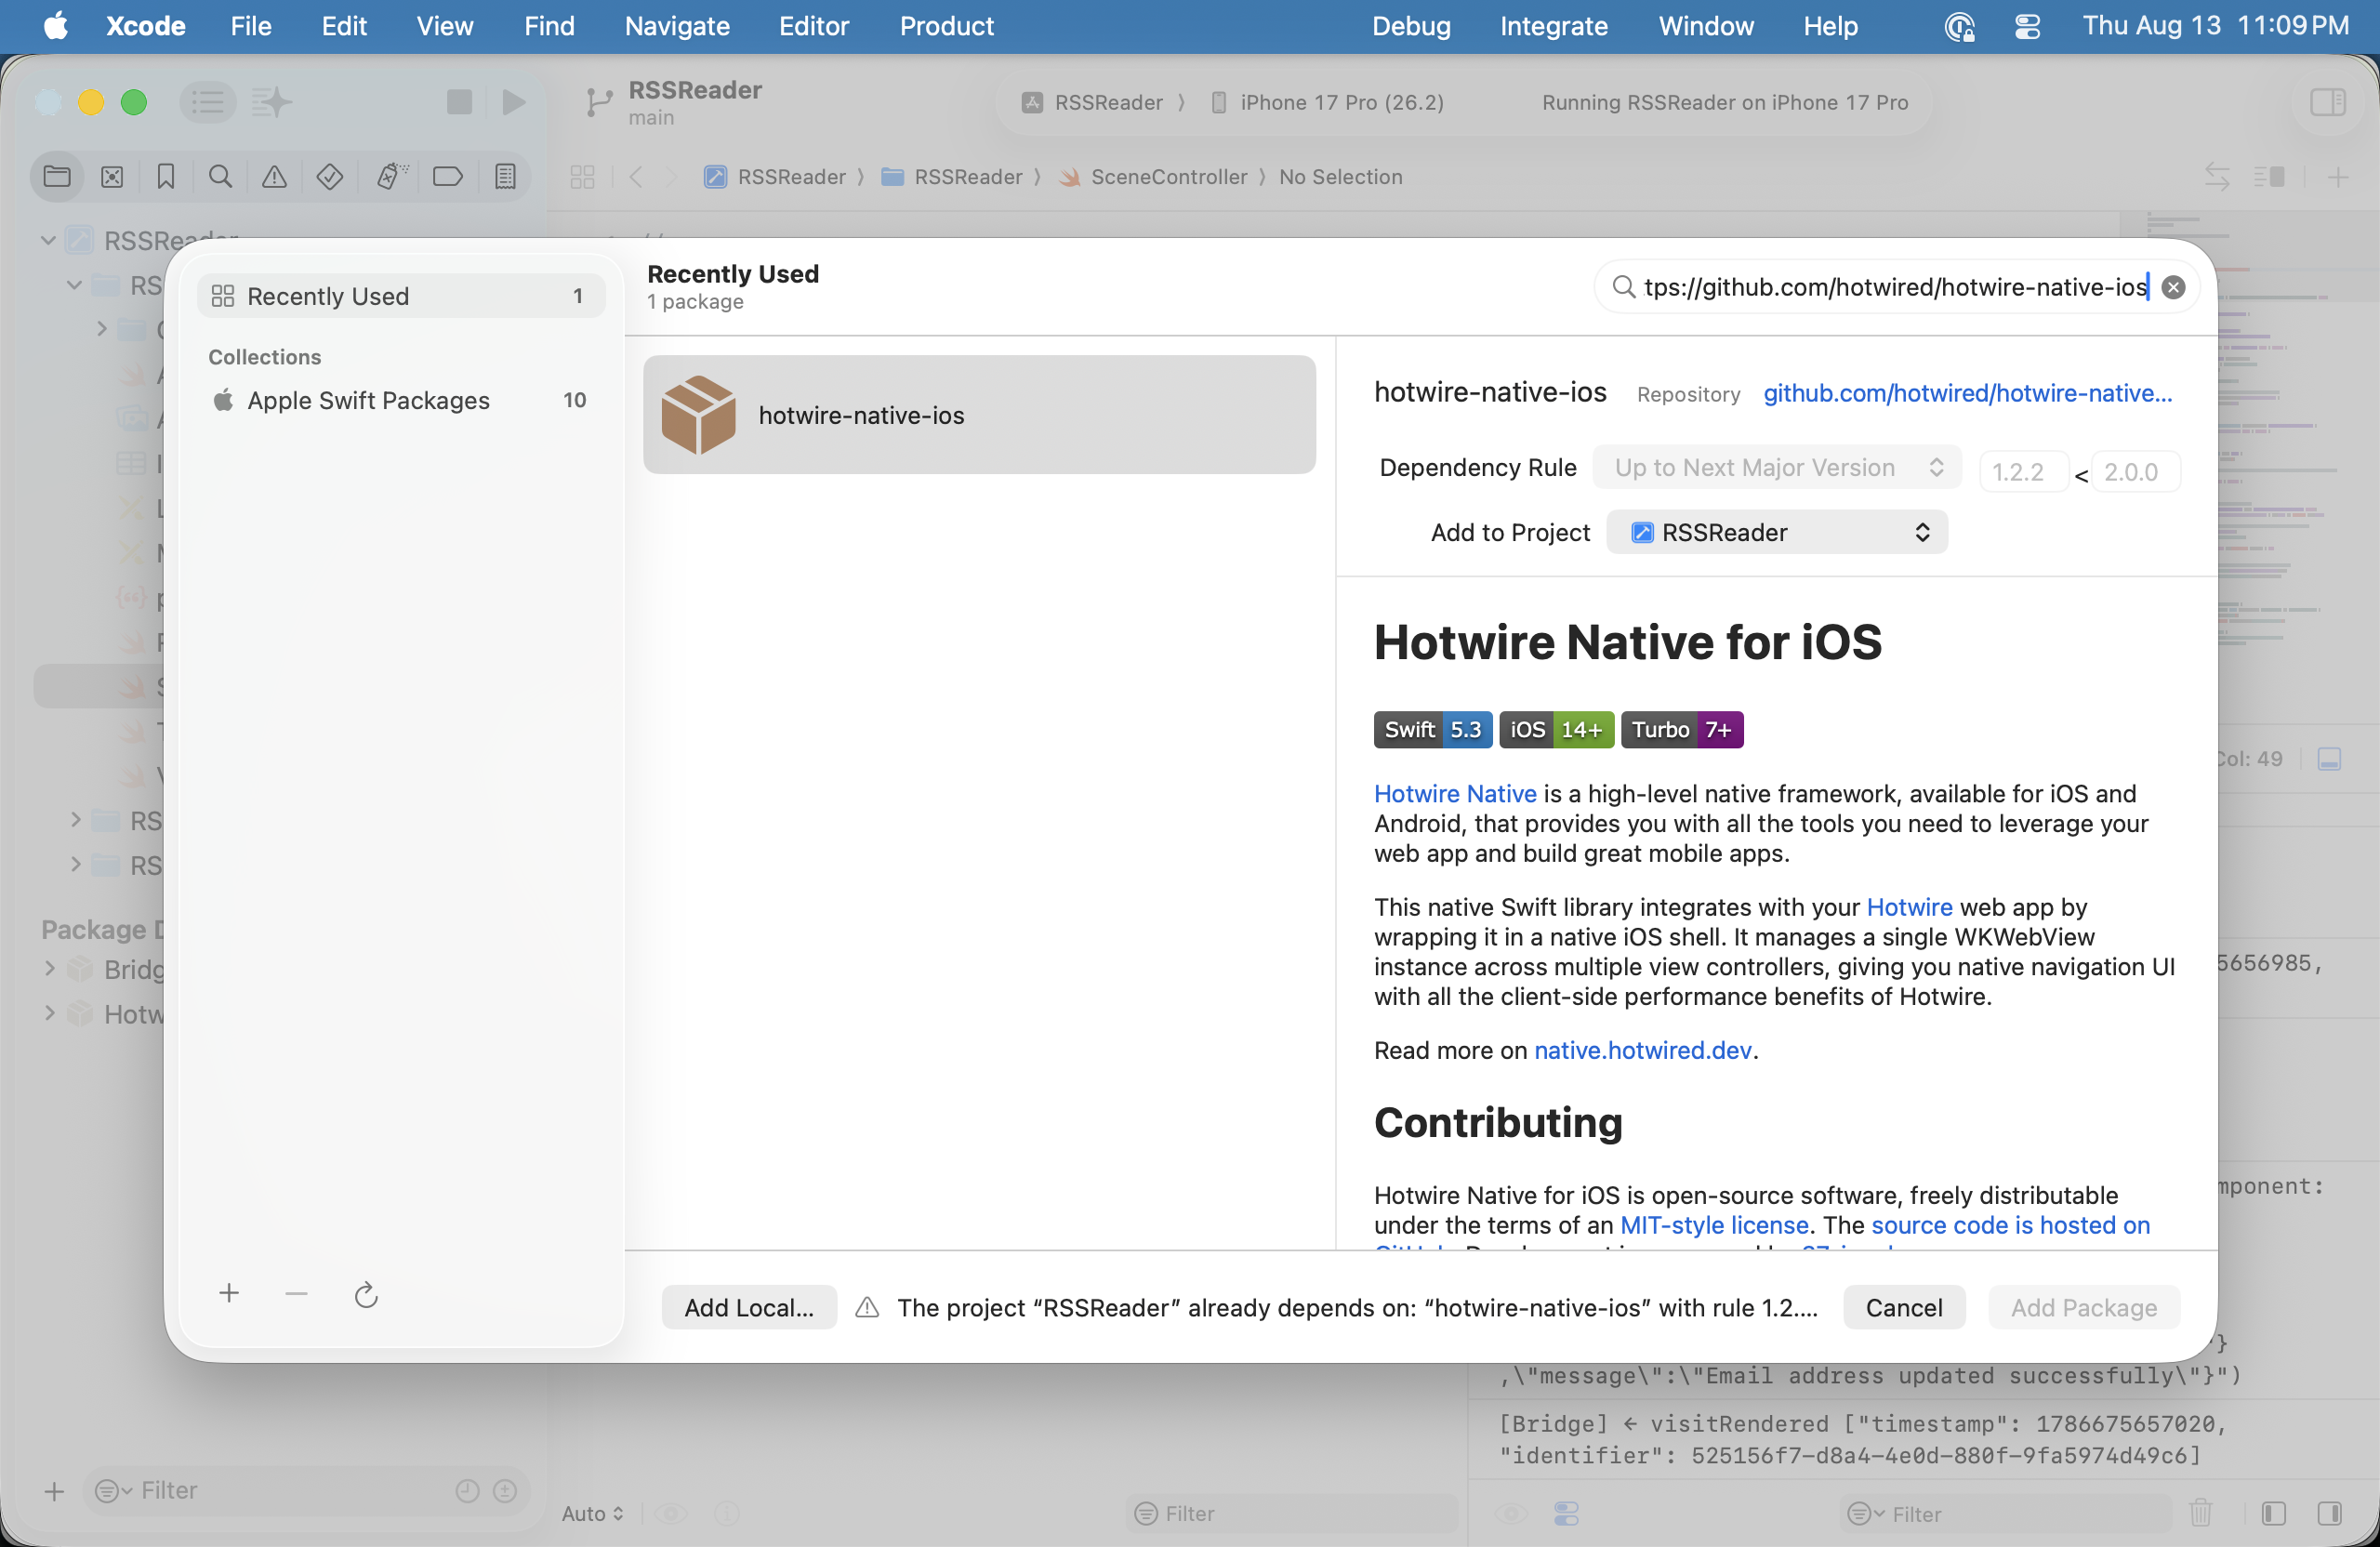Open the Project navigator folder icon

[57, 177]
